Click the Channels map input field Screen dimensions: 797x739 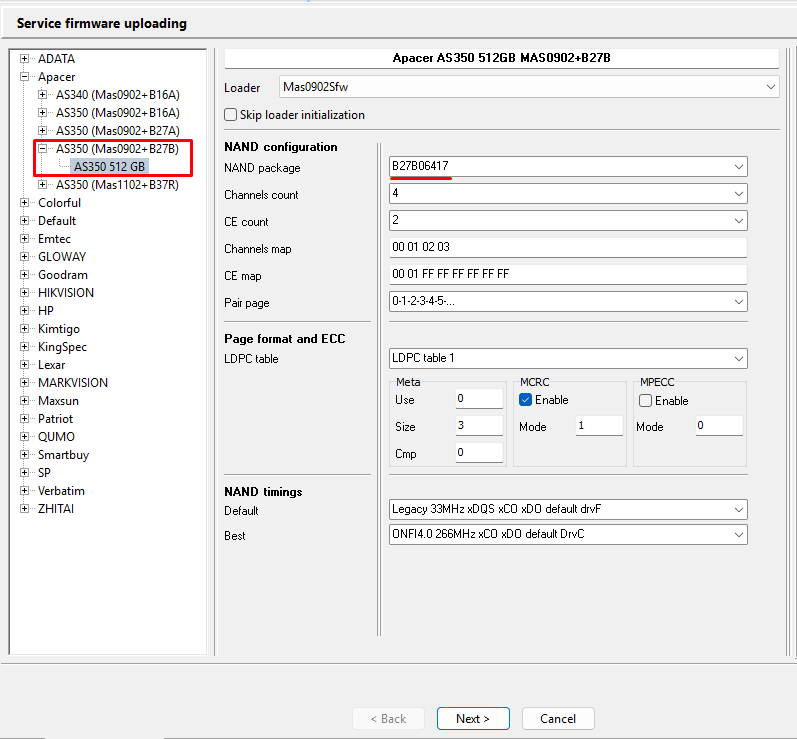(568, 248)
